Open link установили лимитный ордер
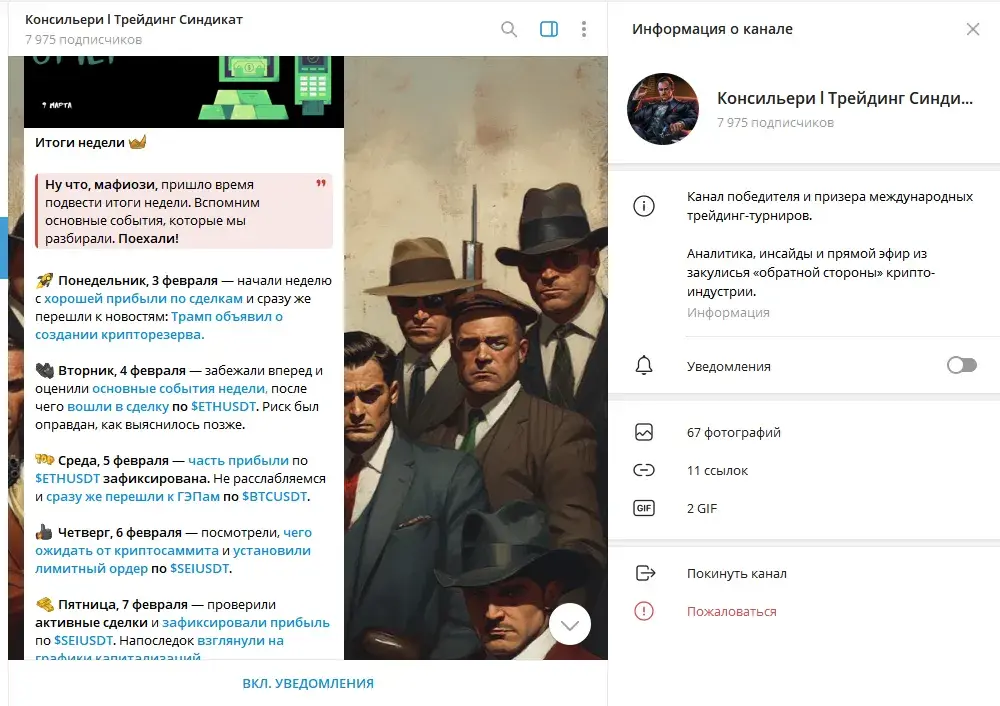1000x706 pixels. click(173, 559)
